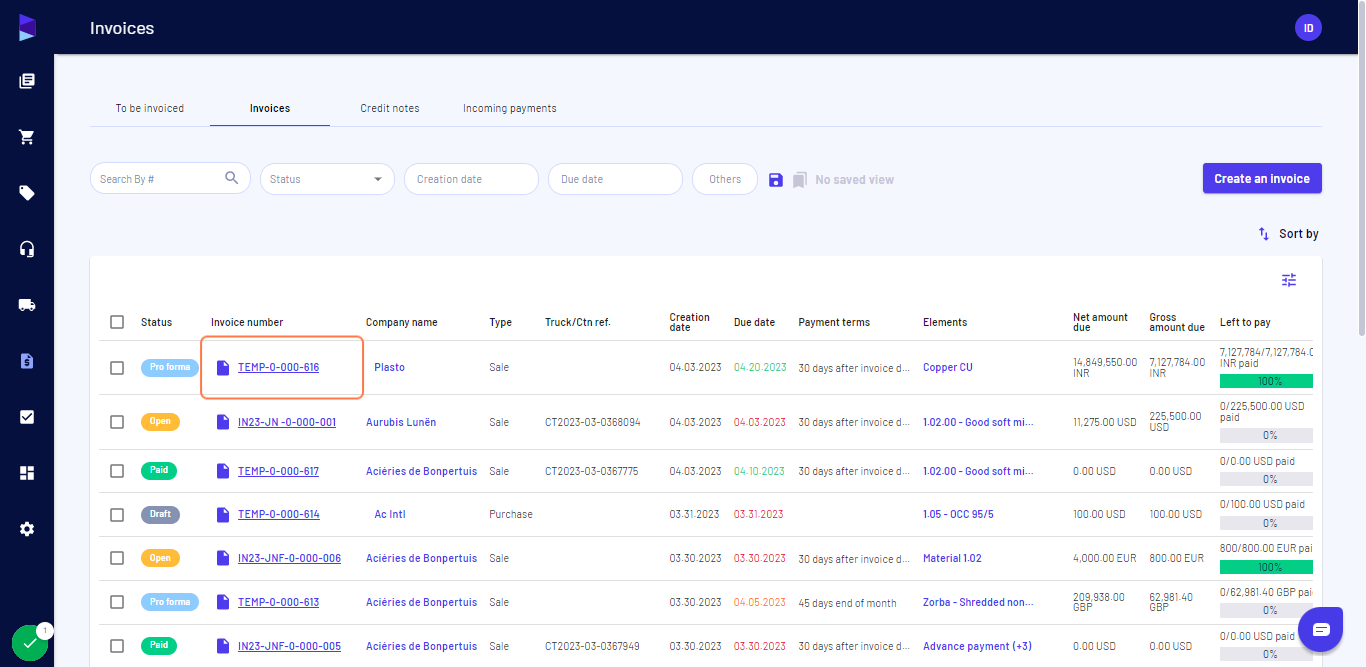
Task: Click document icon for IN23-JNF-0-000-006
Action: (223, 559)
